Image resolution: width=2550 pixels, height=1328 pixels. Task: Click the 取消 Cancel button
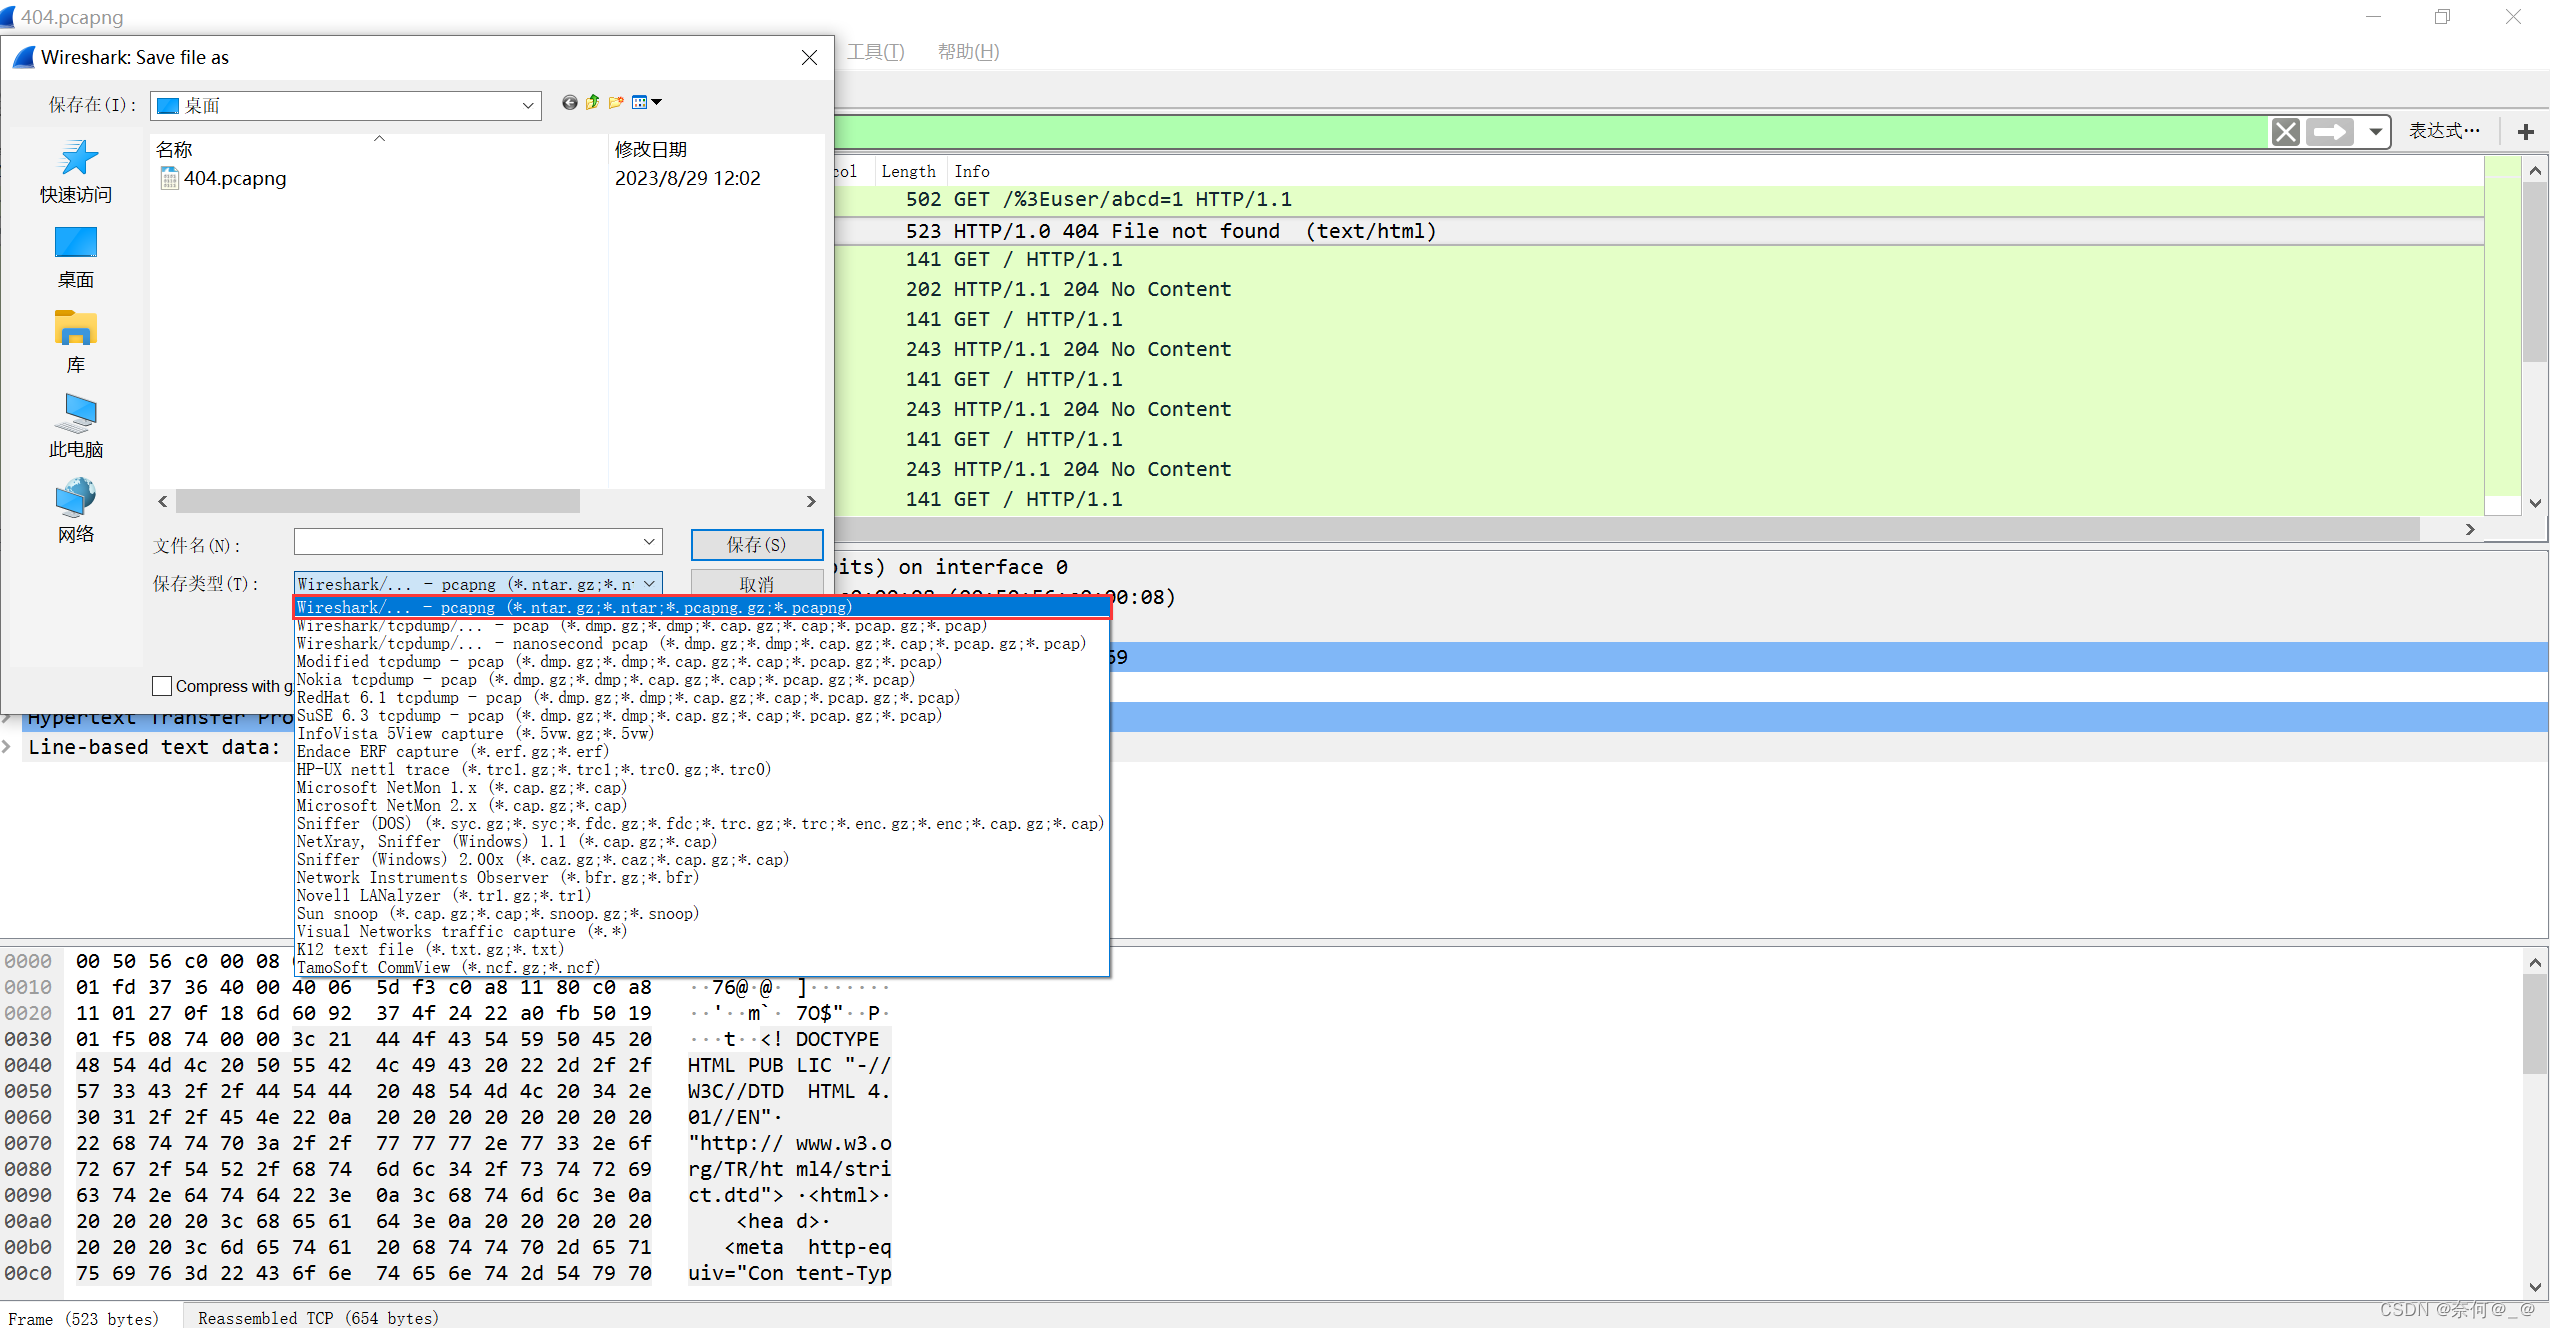click(x=757, y=584)
